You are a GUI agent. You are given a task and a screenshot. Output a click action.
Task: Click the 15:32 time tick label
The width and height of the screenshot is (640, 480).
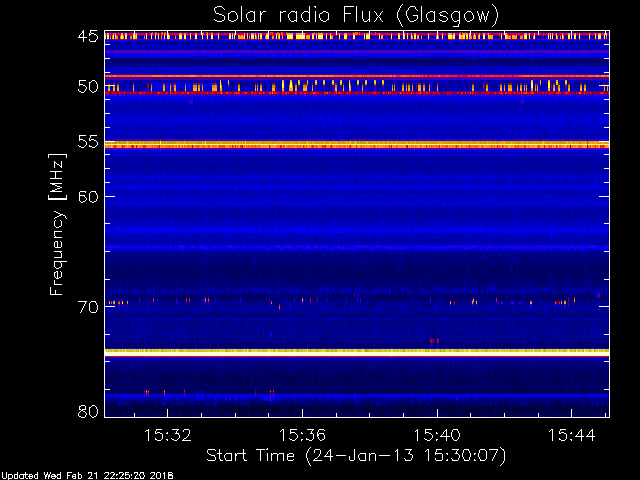[x=168, y=435]
